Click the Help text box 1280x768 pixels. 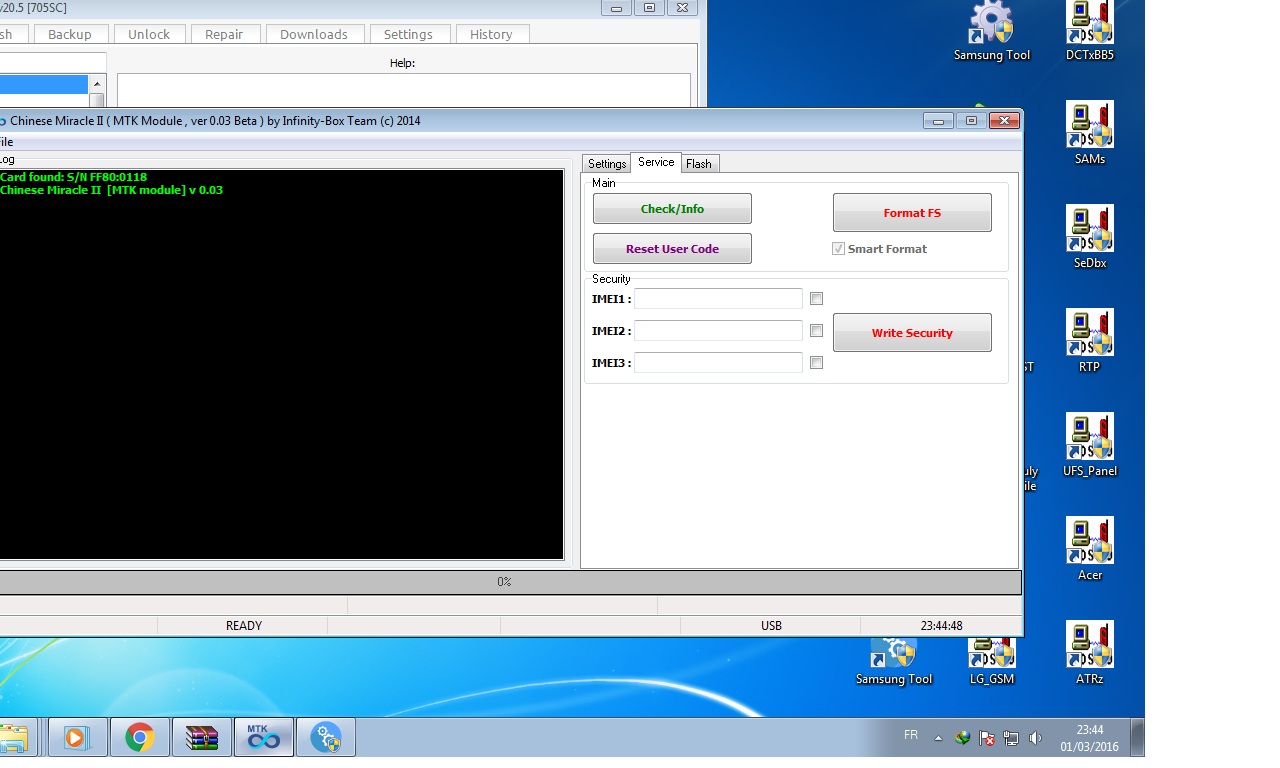coord(404,90)
